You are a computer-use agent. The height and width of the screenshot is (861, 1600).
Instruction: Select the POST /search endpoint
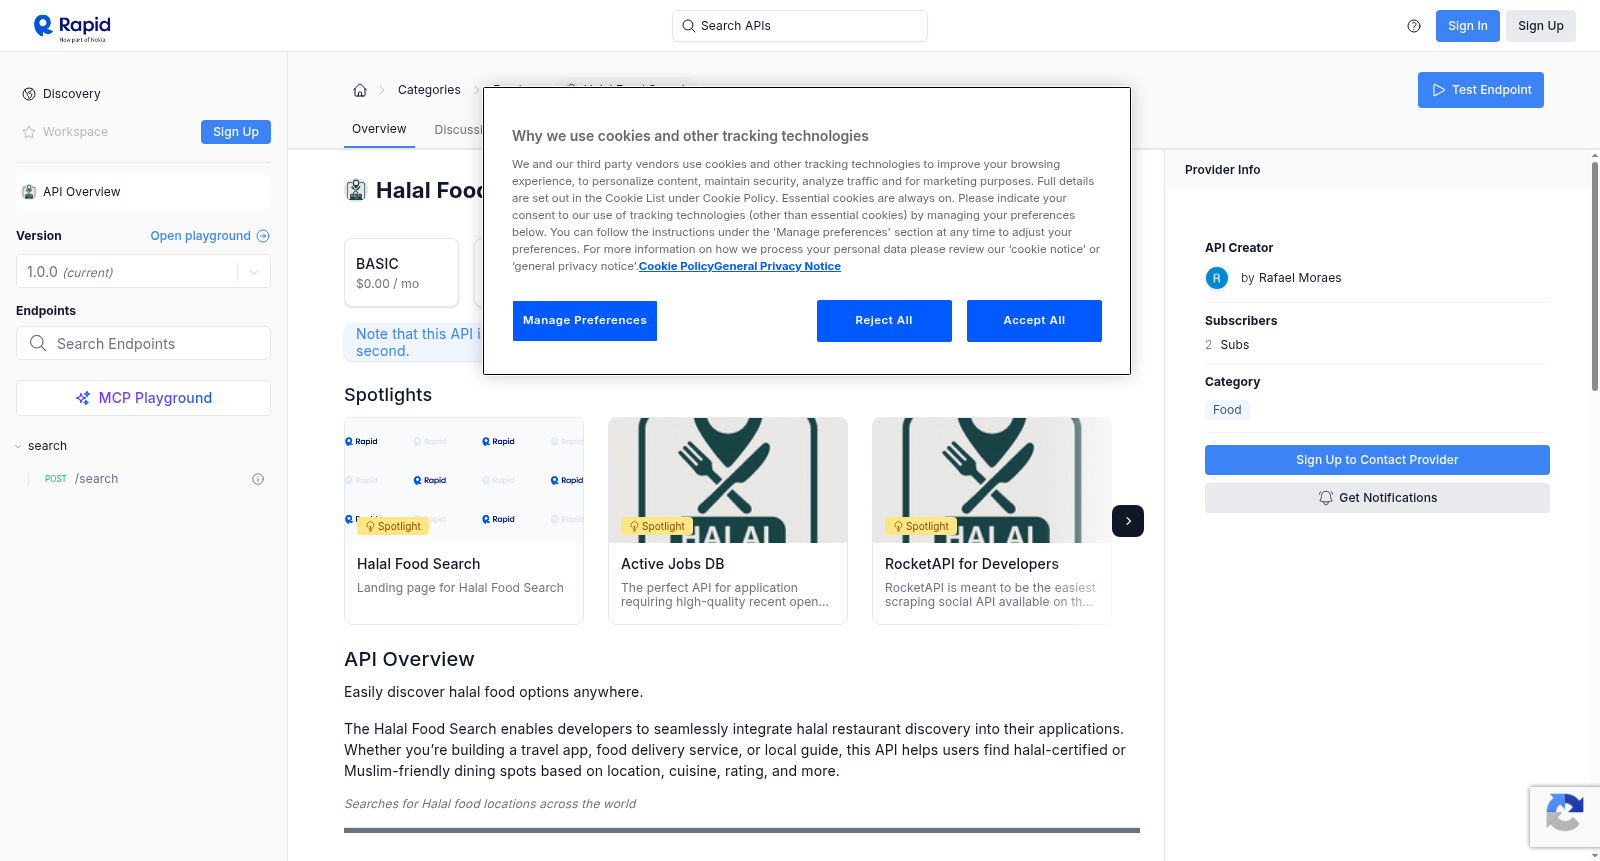point(143,479)
